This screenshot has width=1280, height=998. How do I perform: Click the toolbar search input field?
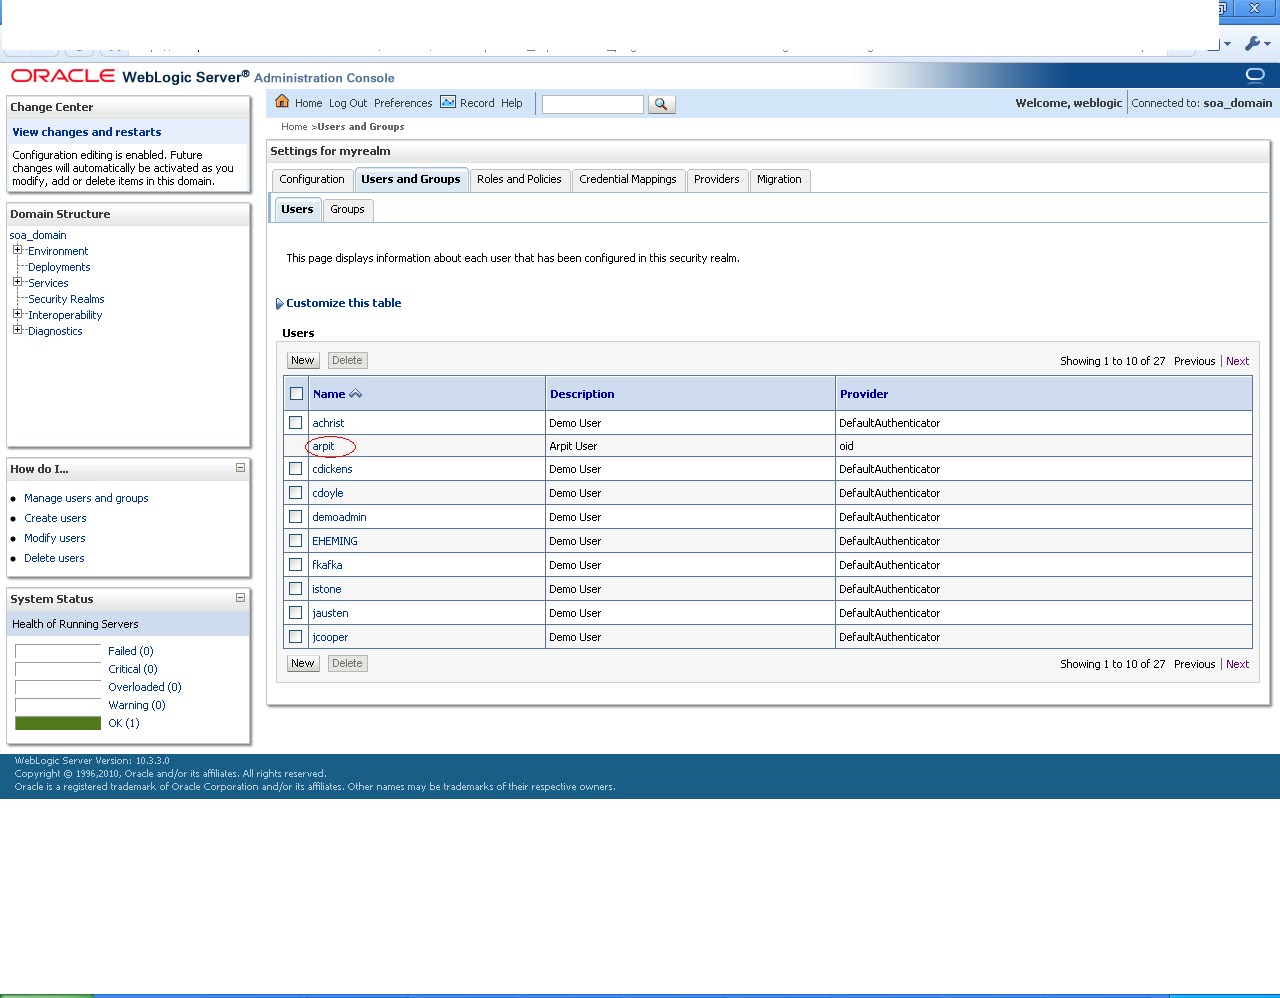pyautogui.click(x=592, y=104)
